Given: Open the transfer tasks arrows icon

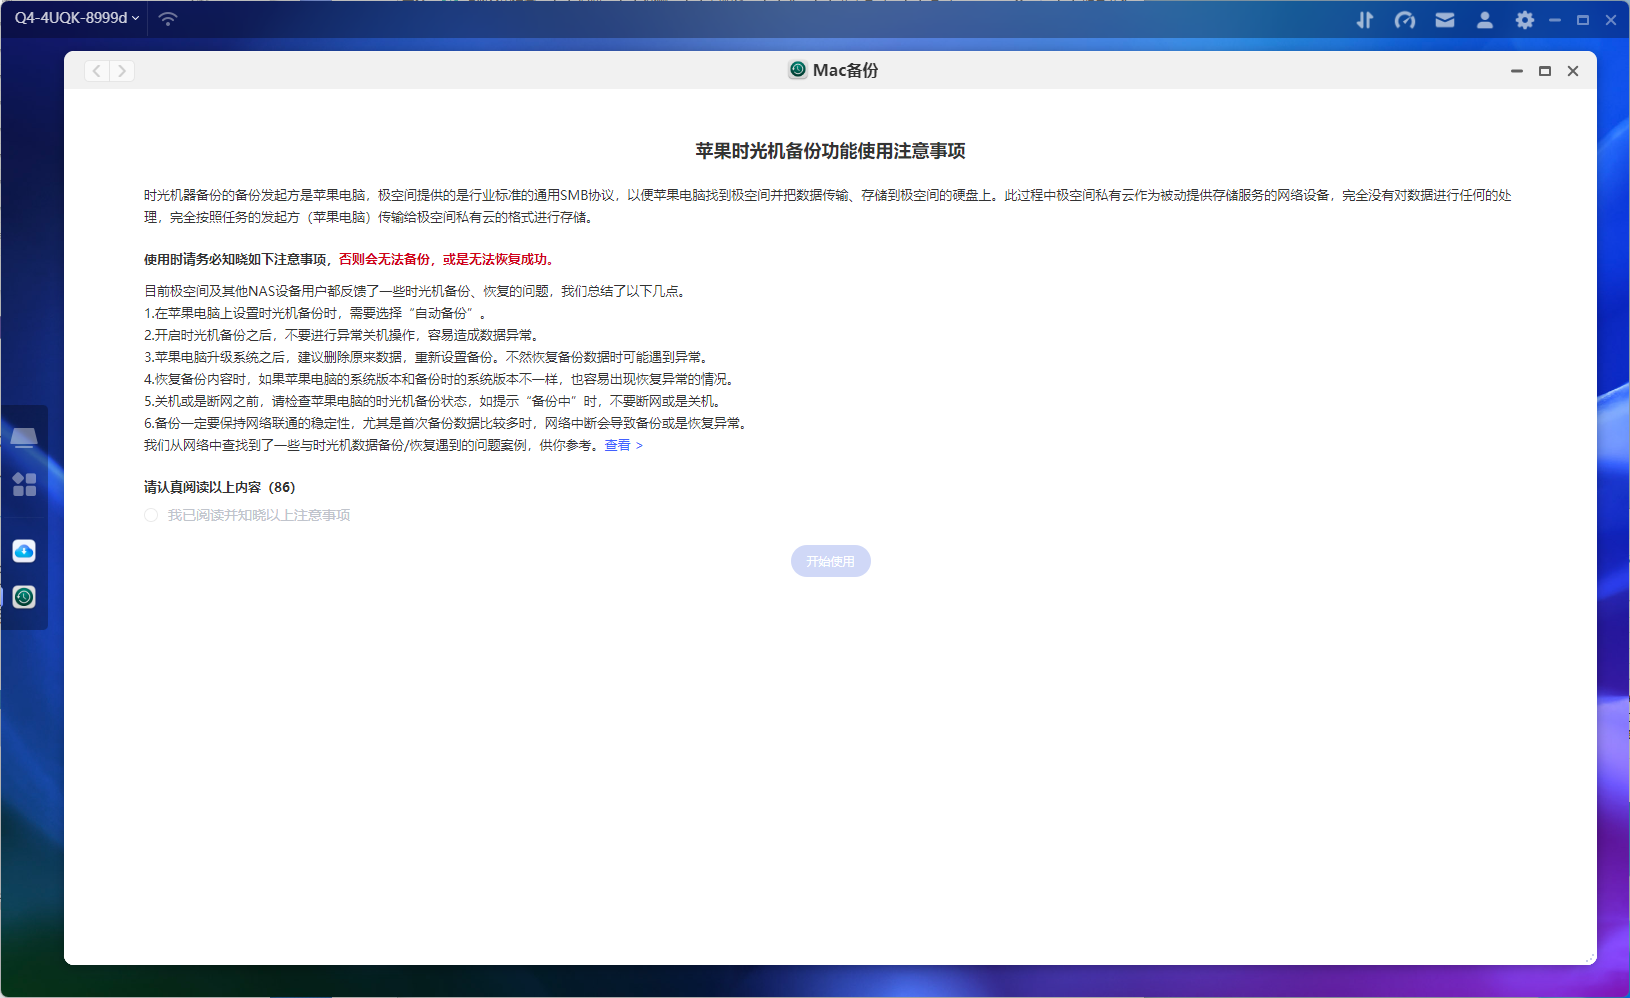Looking at the screenshot, I should click(1365, 20).
